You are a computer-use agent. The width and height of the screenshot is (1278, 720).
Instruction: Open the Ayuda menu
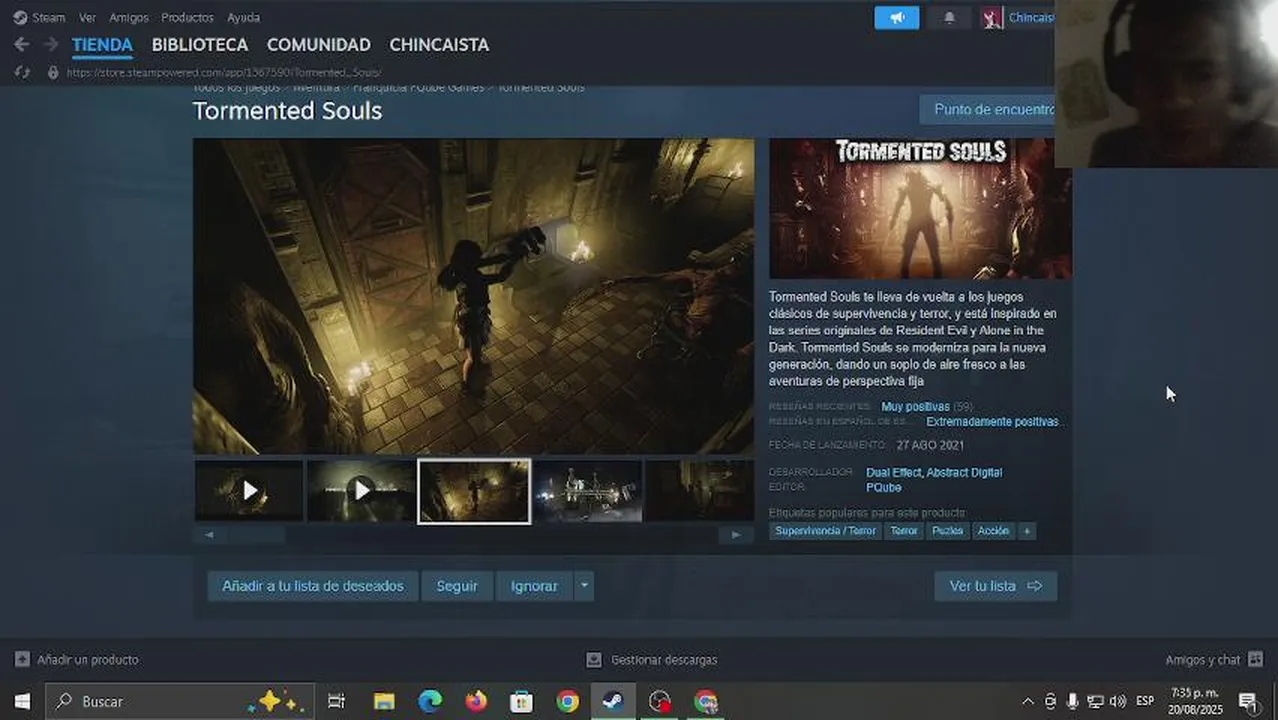[243, 17]
